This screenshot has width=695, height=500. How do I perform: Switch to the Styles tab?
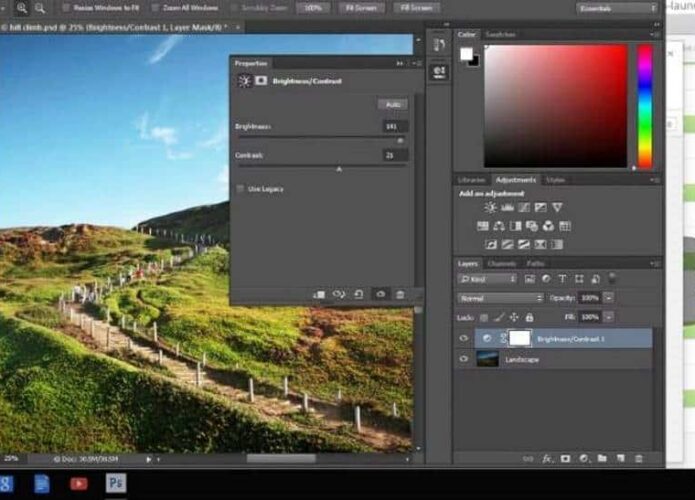coord(555,180)
